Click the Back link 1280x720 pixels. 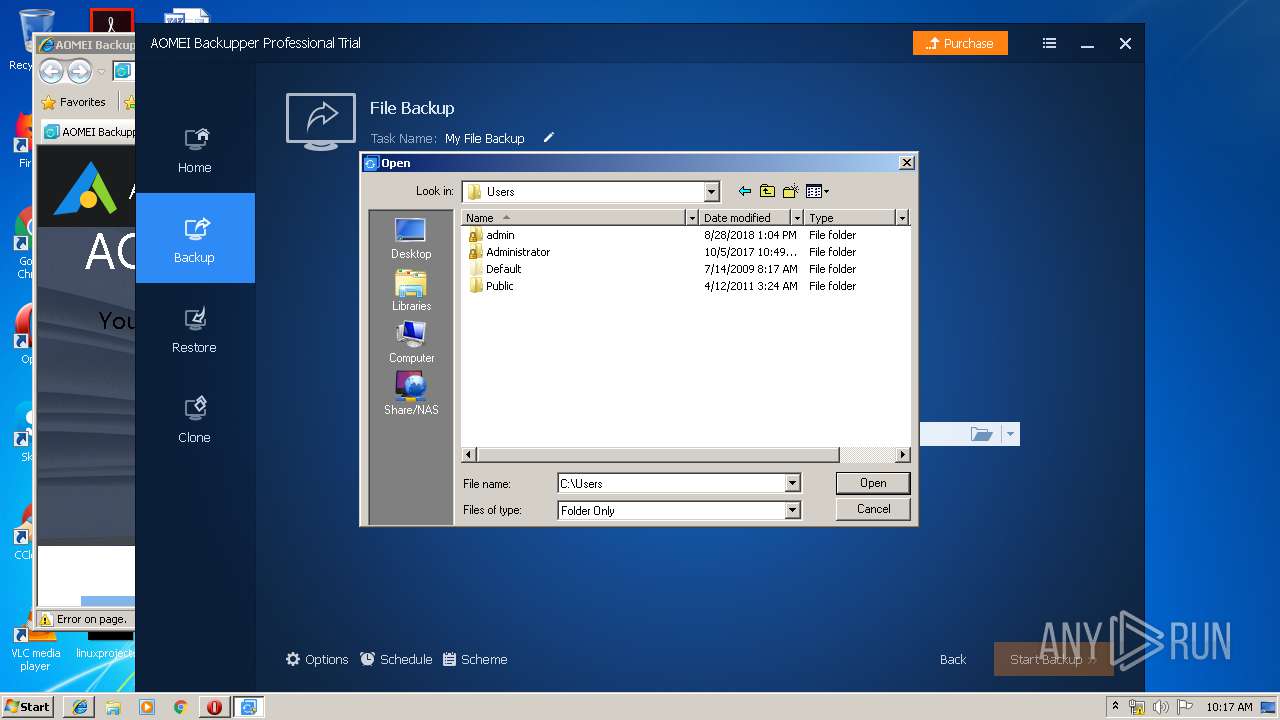click(953, 660)
